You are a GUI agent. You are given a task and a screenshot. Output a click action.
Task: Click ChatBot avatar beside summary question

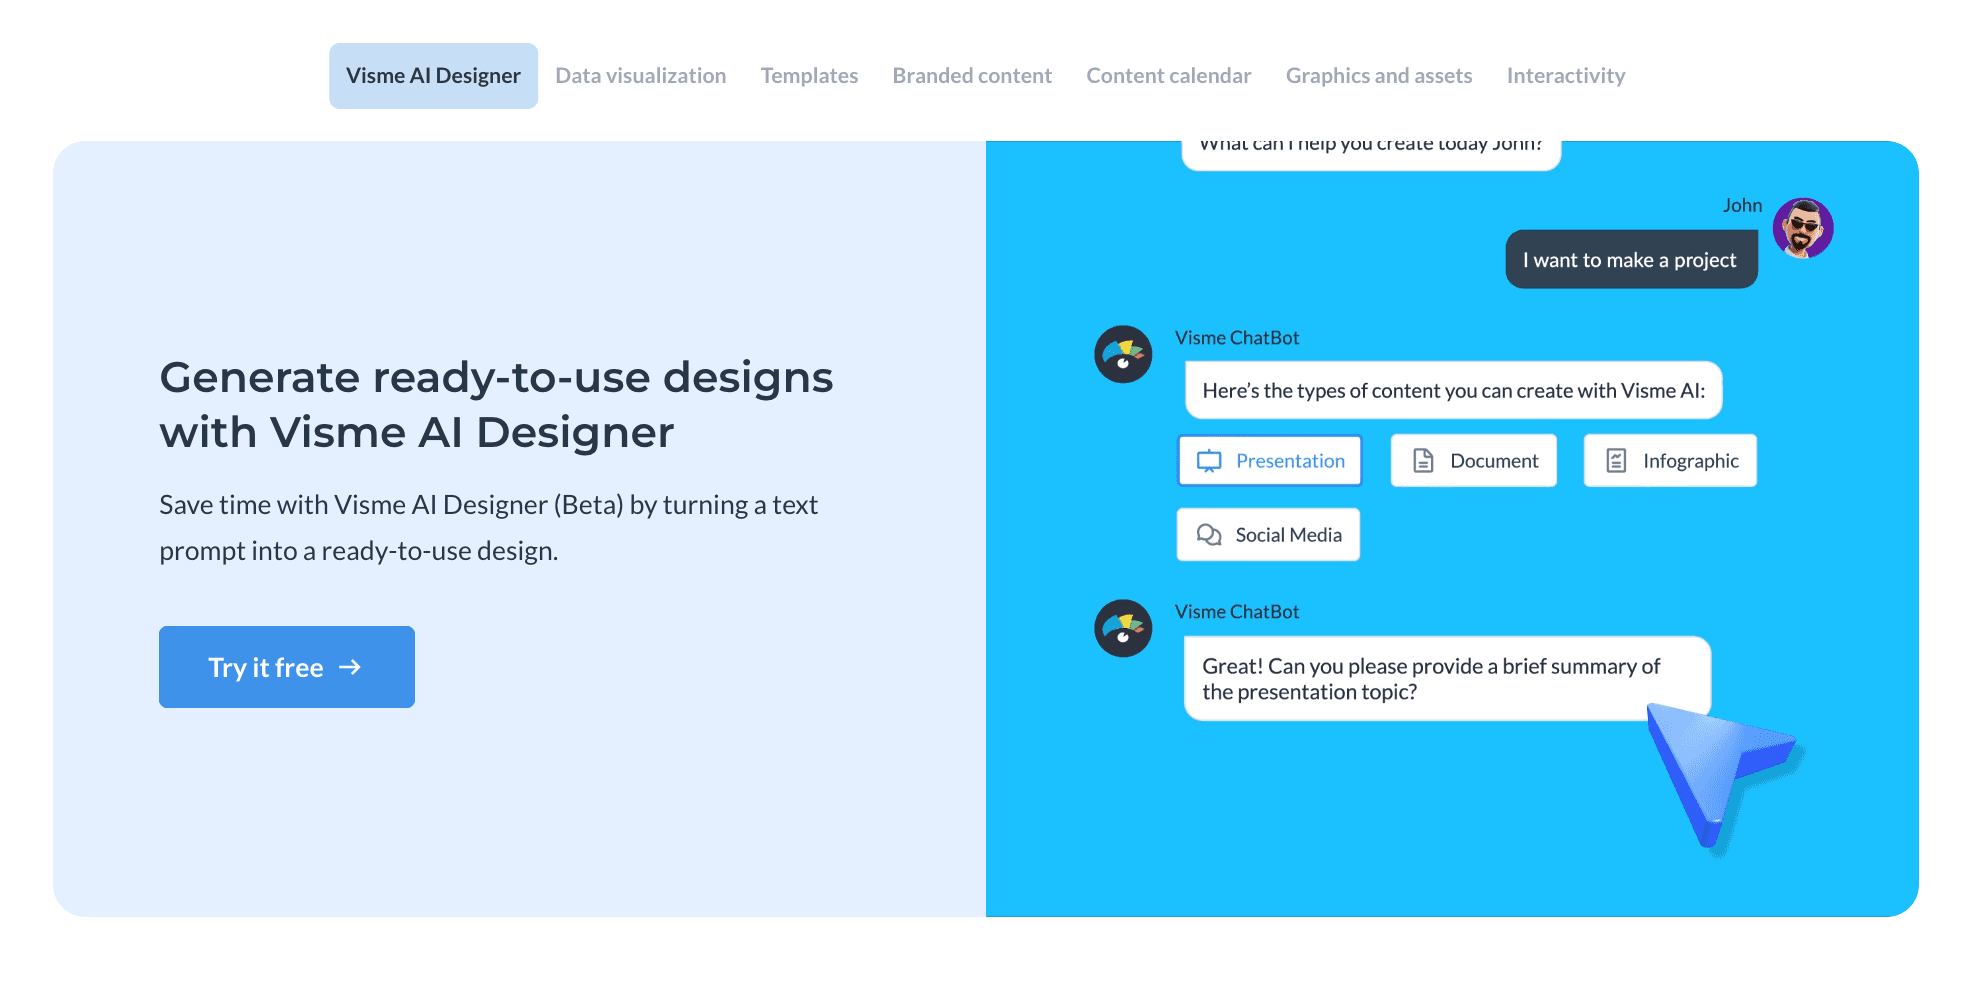click(1123, 628)
